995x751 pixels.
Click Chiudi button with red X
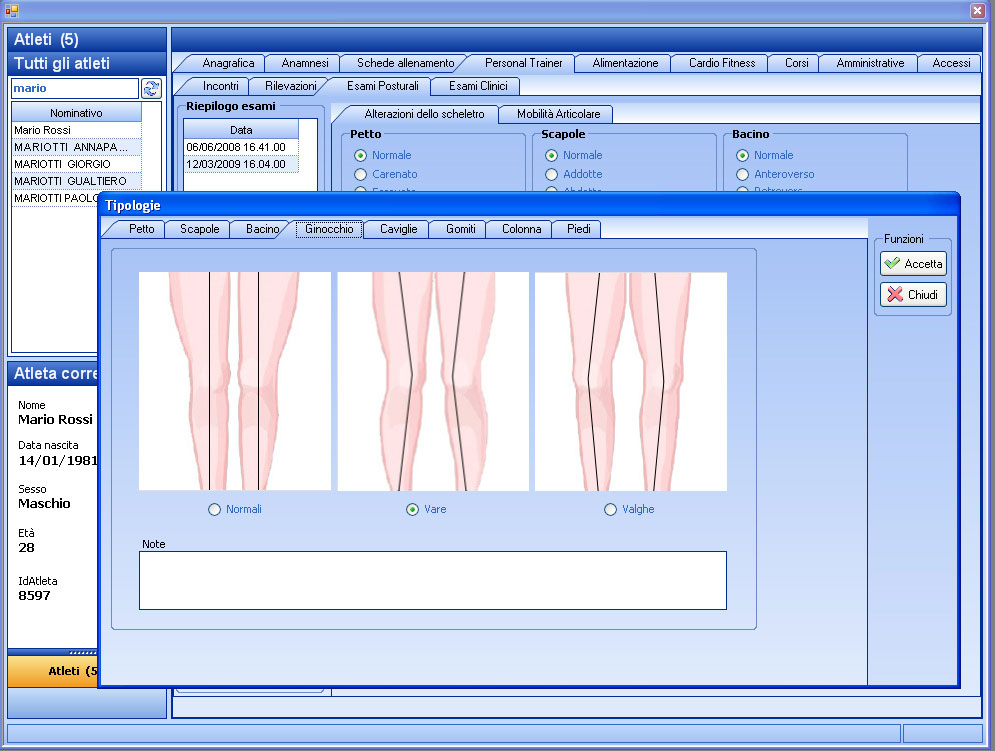(x=913, y=295)
